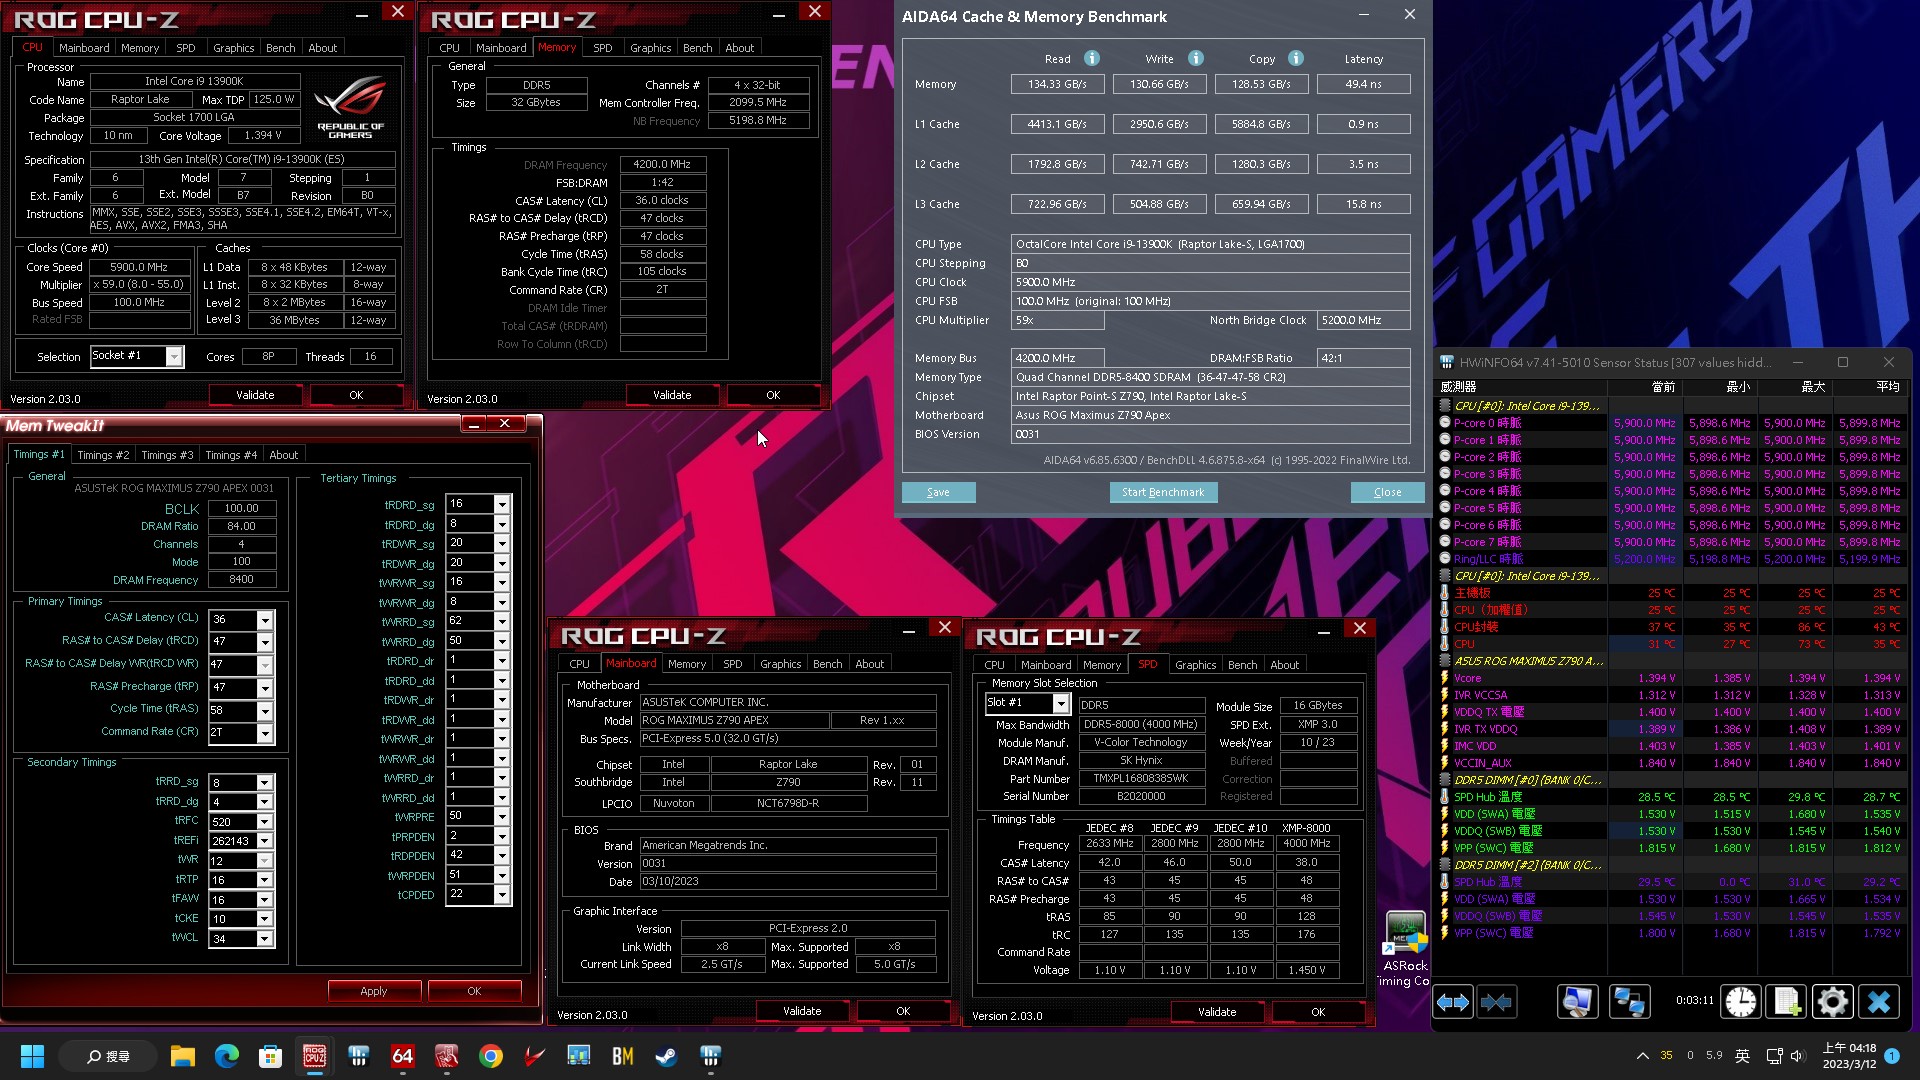This screenshot has width=1920, height=1080.
Task: Click AIDA64 taskbar icon
Action: 402,1056
